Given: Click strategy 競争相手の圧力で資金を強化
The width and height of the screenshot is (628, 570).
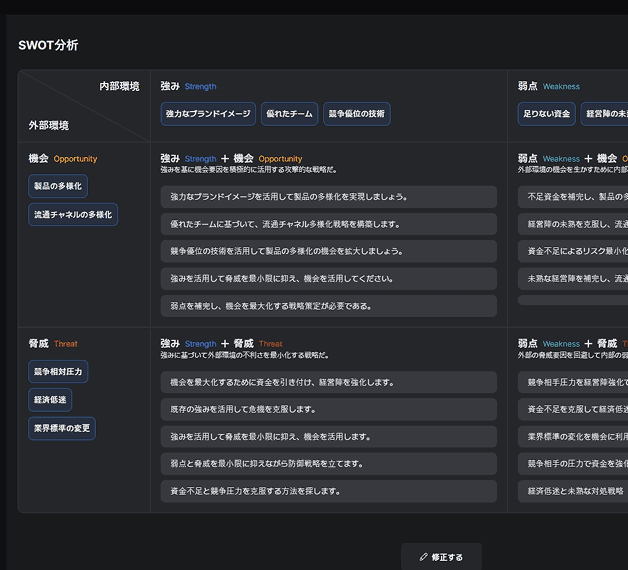Looking at the screenshot, I should tap(573, 464).
